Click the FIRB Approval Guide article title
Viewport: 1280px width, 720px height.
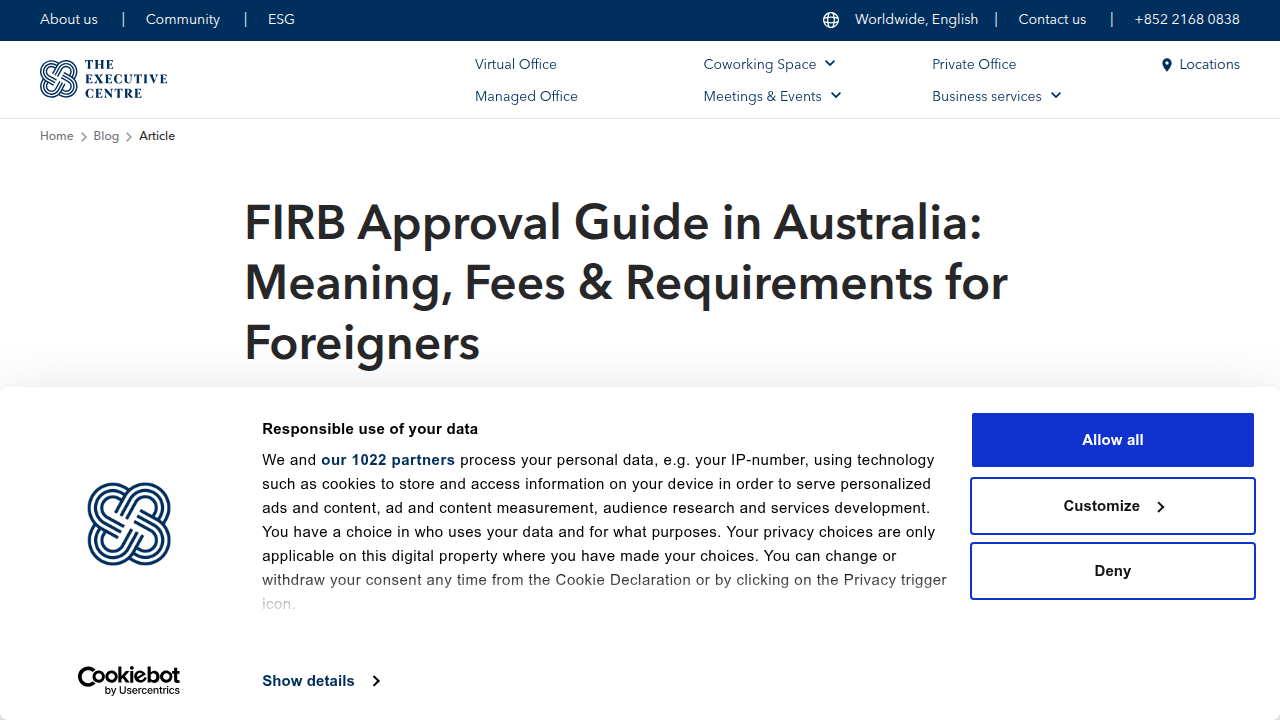tap(626, 282)
